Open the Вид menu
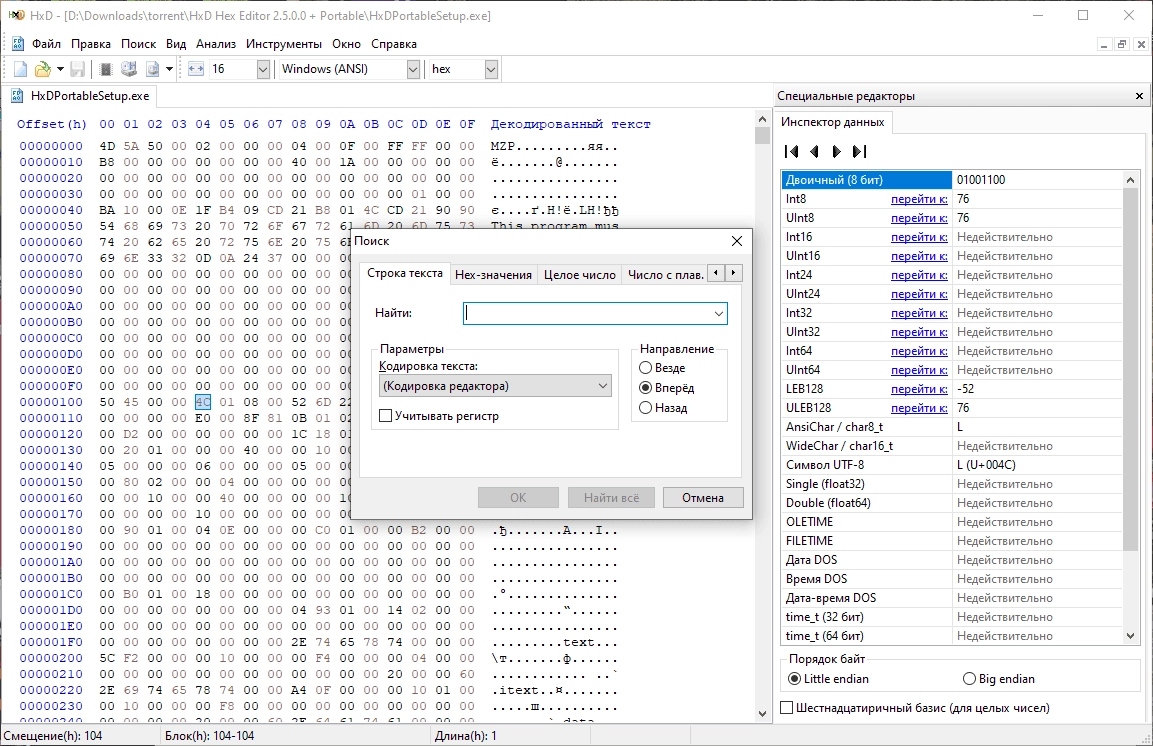Viewport: 1153px width, 746px height. (176, 44)
